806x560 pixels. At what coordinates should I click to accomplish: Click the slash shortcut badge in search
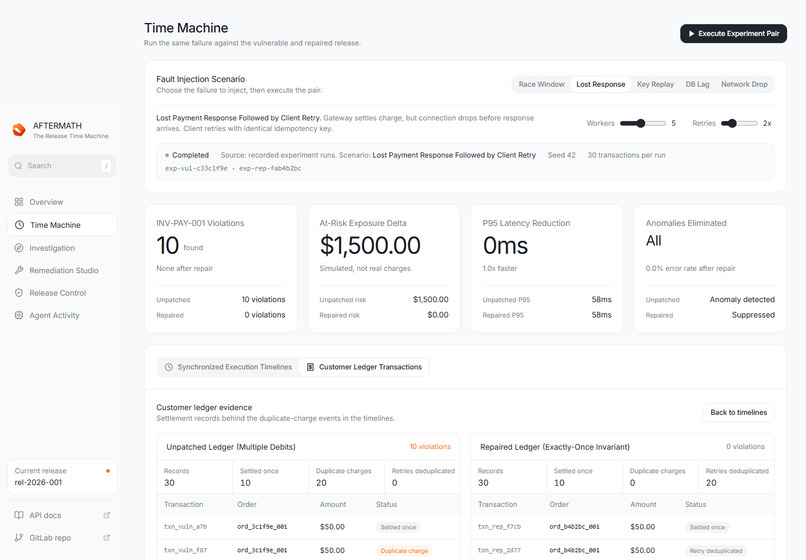(106, 166)
